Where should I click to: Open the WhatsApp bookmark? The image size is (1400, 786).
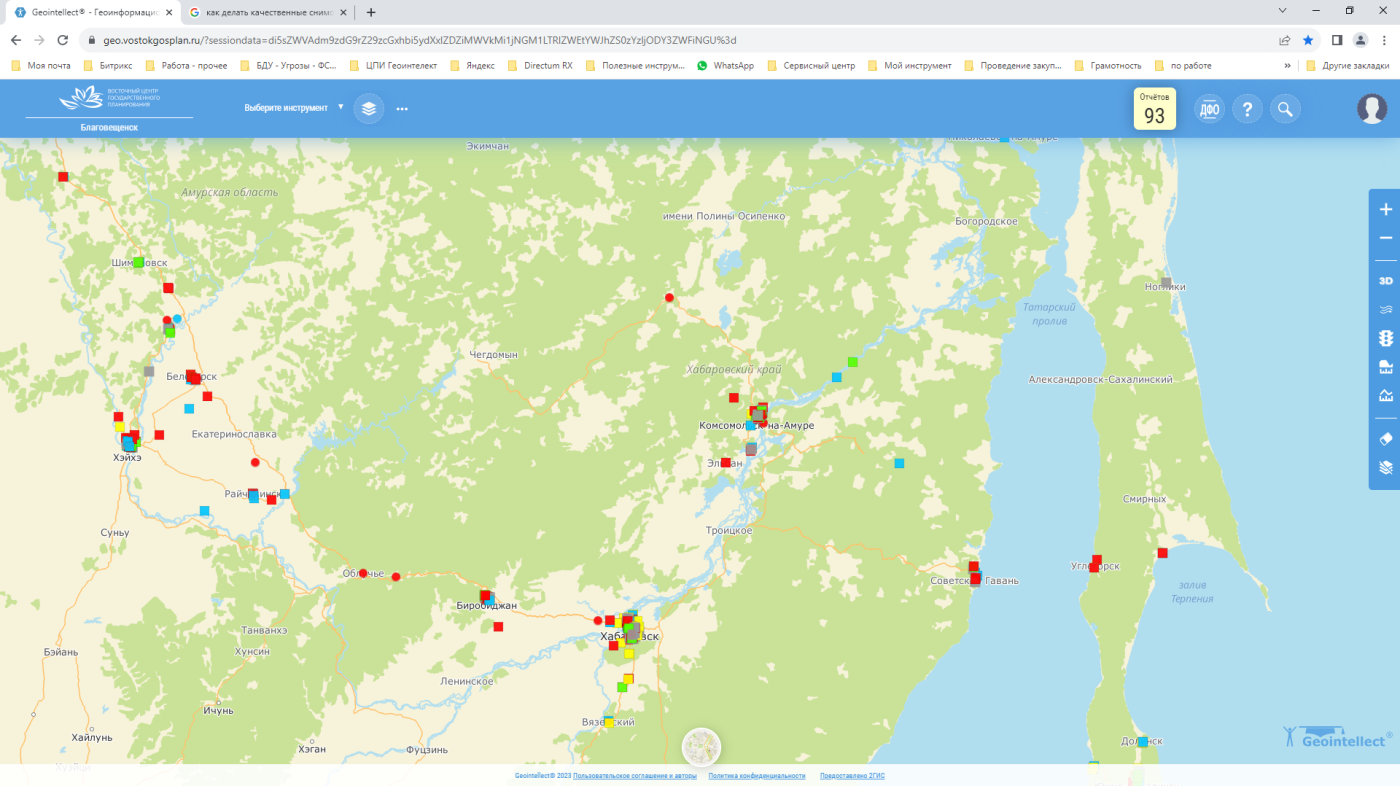(x=725, y=65)
